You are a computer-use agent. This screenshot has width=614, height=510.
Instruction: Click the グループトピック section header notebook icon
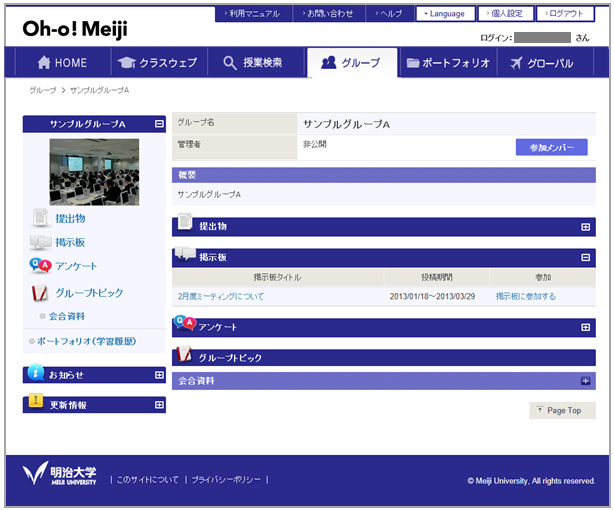coord(184,353)
